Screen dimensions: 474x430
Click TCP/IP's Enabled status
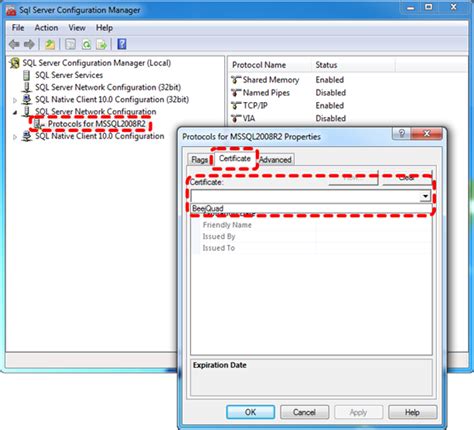click(x=330, y=106)
